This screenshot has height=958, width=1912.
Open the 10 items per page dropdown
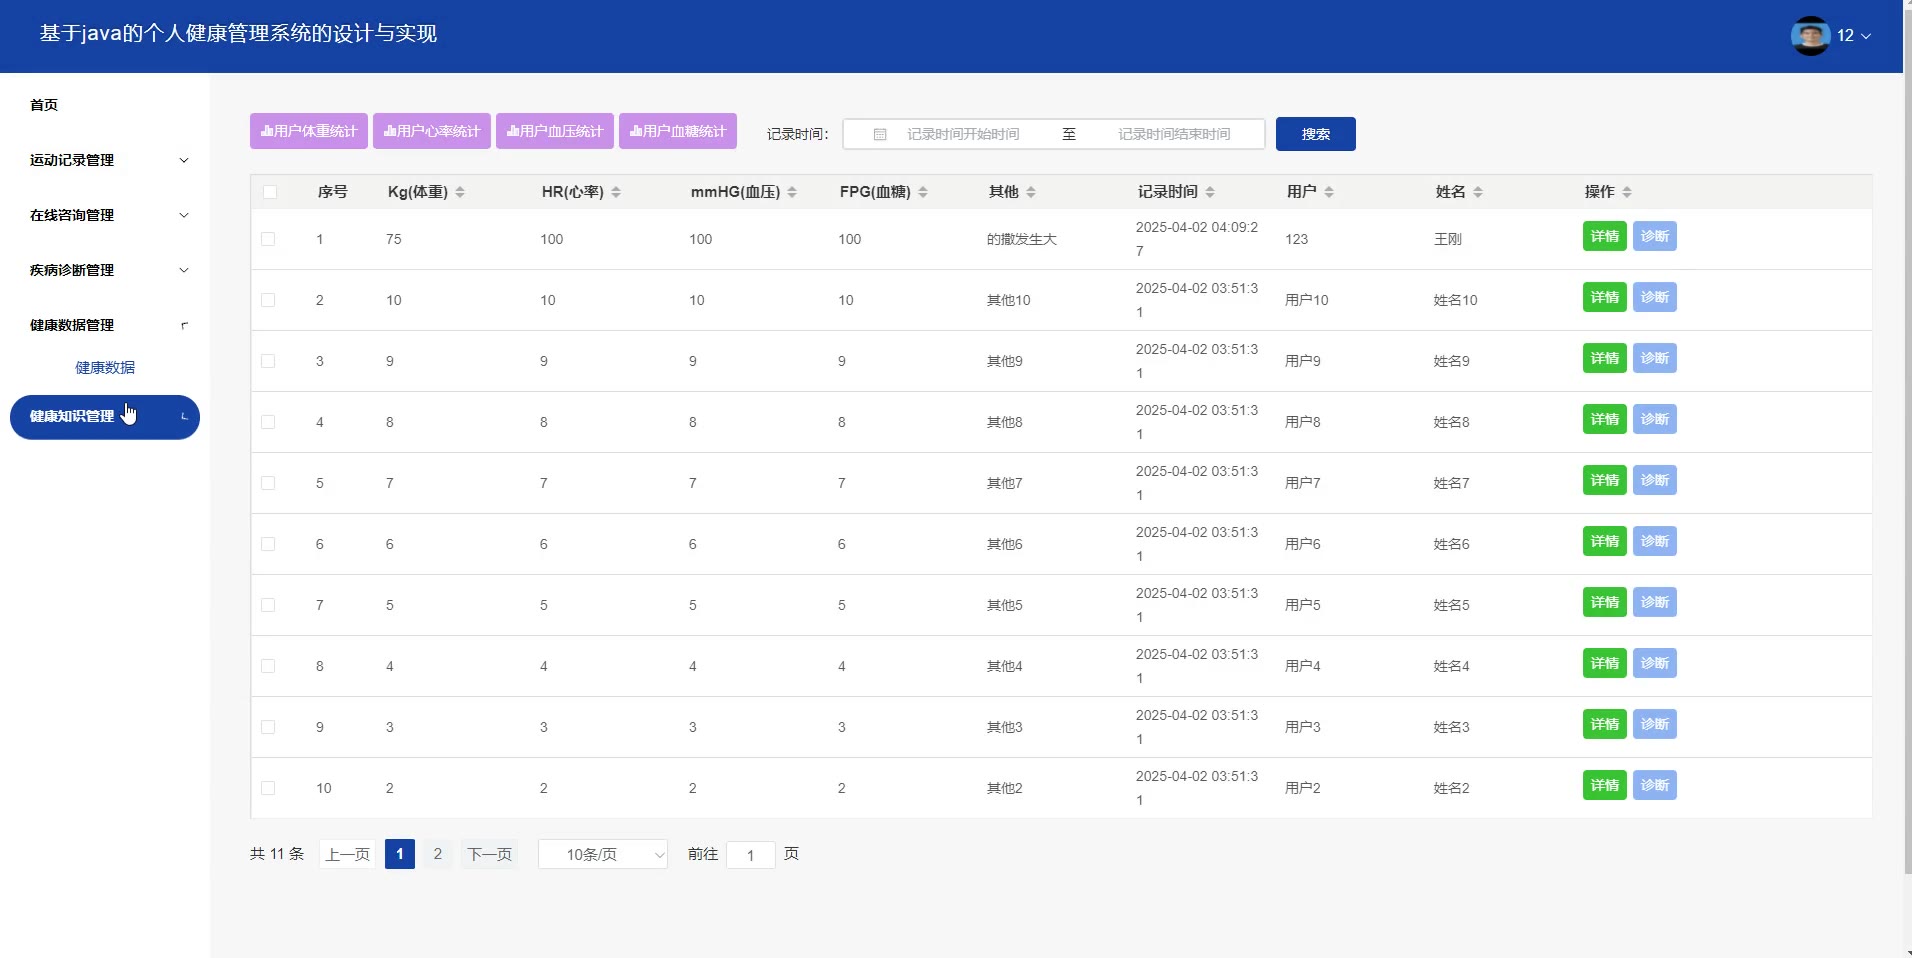point(603,854)
